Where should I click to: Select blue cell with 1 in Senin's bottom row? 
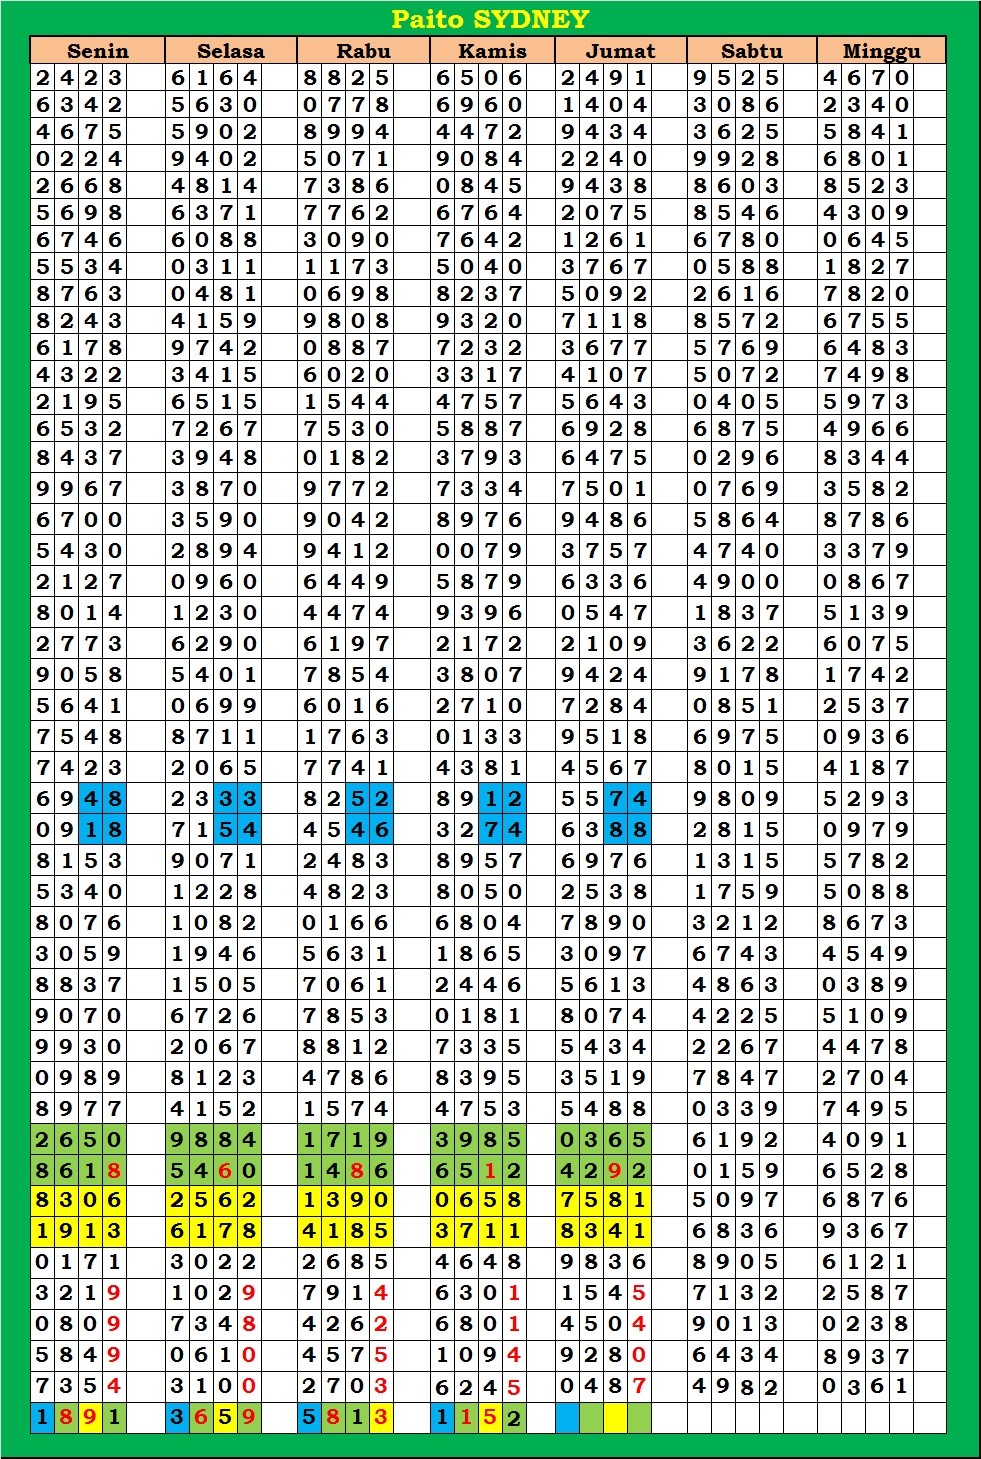[42, 1417]
